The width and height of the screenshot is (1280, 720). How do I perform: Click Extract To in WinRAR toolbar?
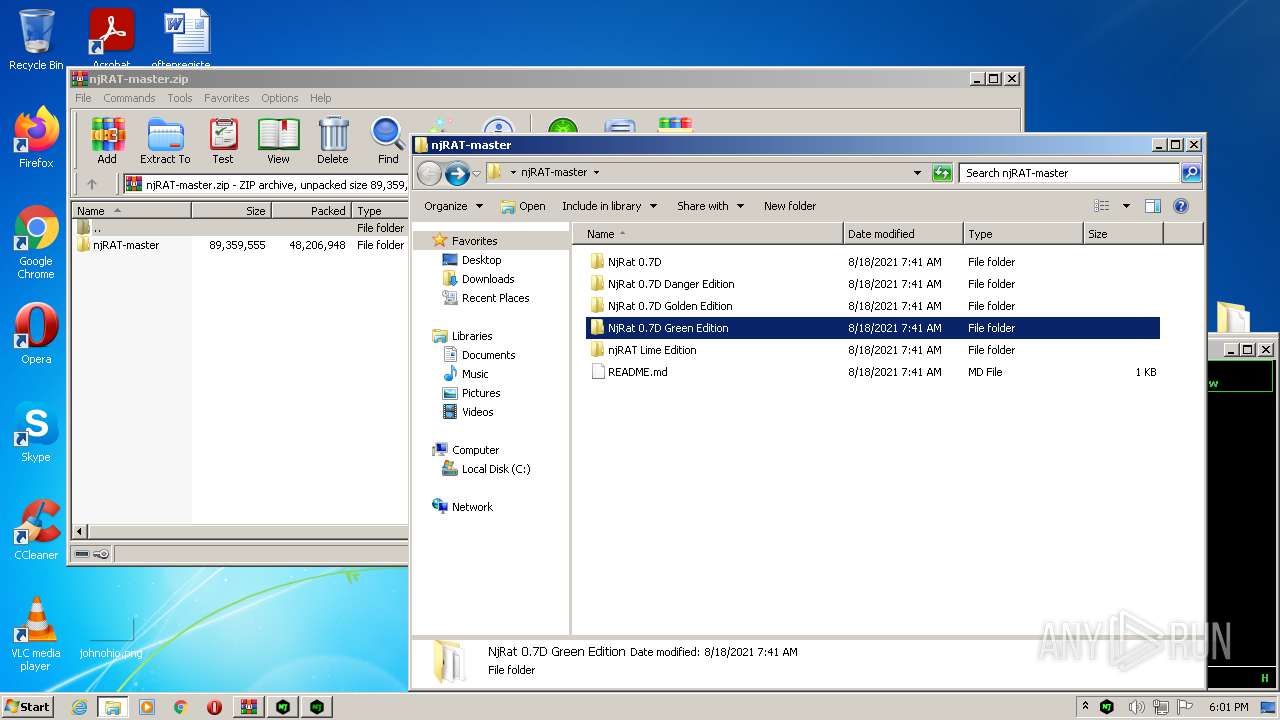tap(165, 141)
